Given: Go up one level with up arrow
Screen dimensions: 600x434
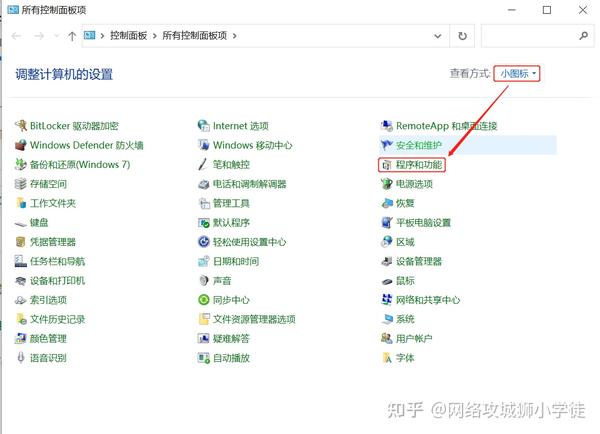Looking at the screenshot, I should point(72,36).
